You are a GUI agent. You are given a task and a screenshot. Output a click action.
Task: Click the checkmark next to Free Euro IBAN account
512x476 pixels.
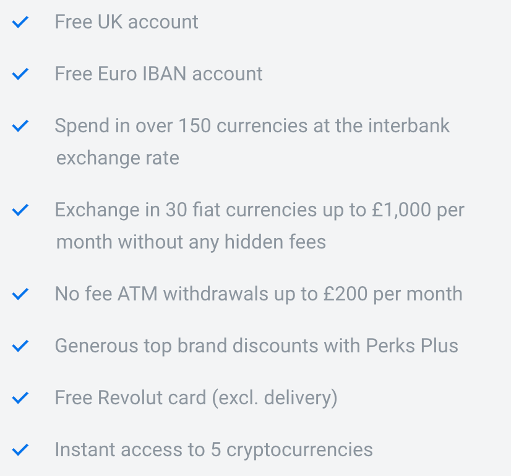coord(20,74)
